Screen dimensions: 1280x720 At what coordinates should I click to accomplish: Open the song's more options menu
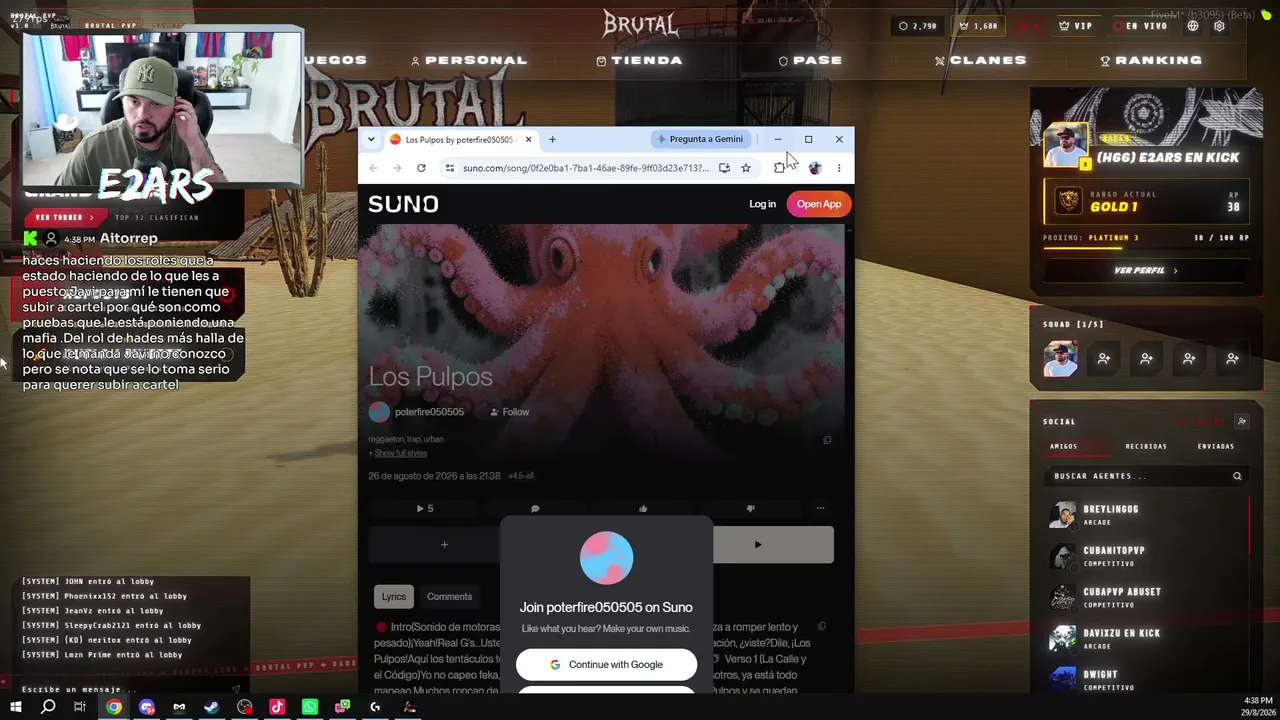[x=820, y=508]
